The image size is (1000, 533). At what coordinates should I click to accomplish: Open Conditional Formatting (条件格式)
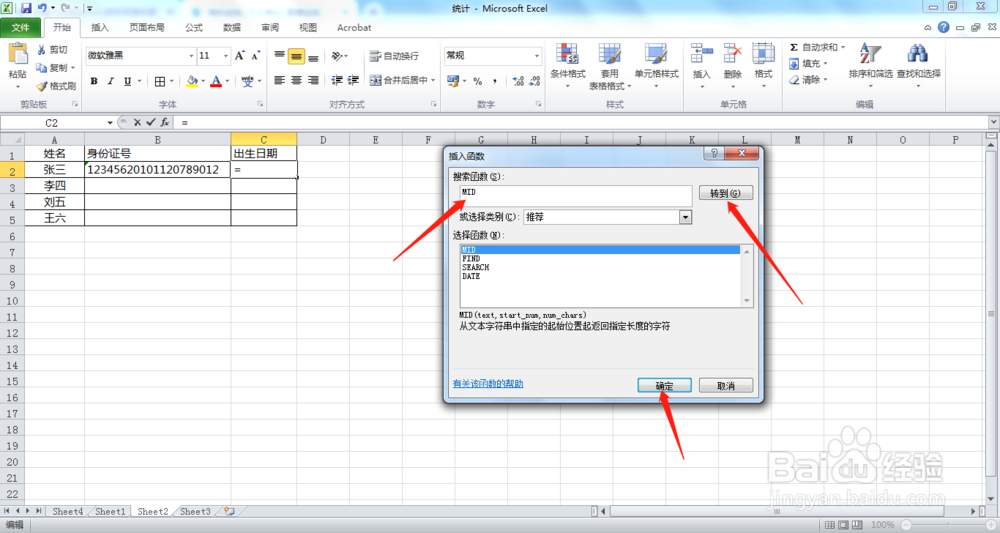point(568,64)
